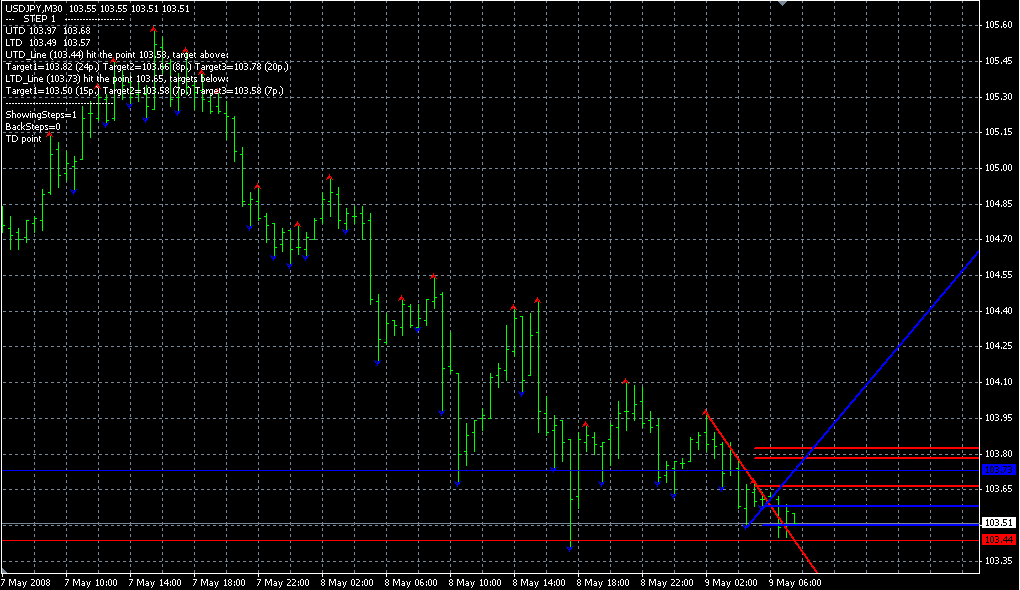
Task: Click the 105.00 price scale label
Action: [999, 168]
